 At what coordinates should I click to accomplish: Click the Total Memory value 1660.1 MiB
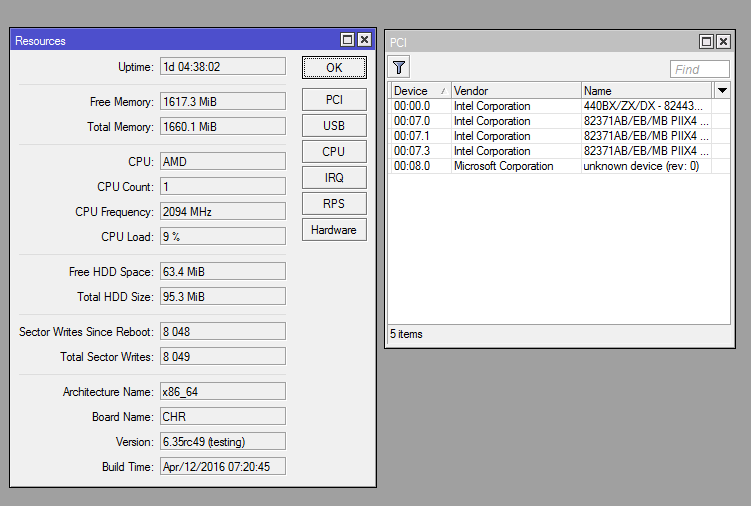[x=223, y=126]
